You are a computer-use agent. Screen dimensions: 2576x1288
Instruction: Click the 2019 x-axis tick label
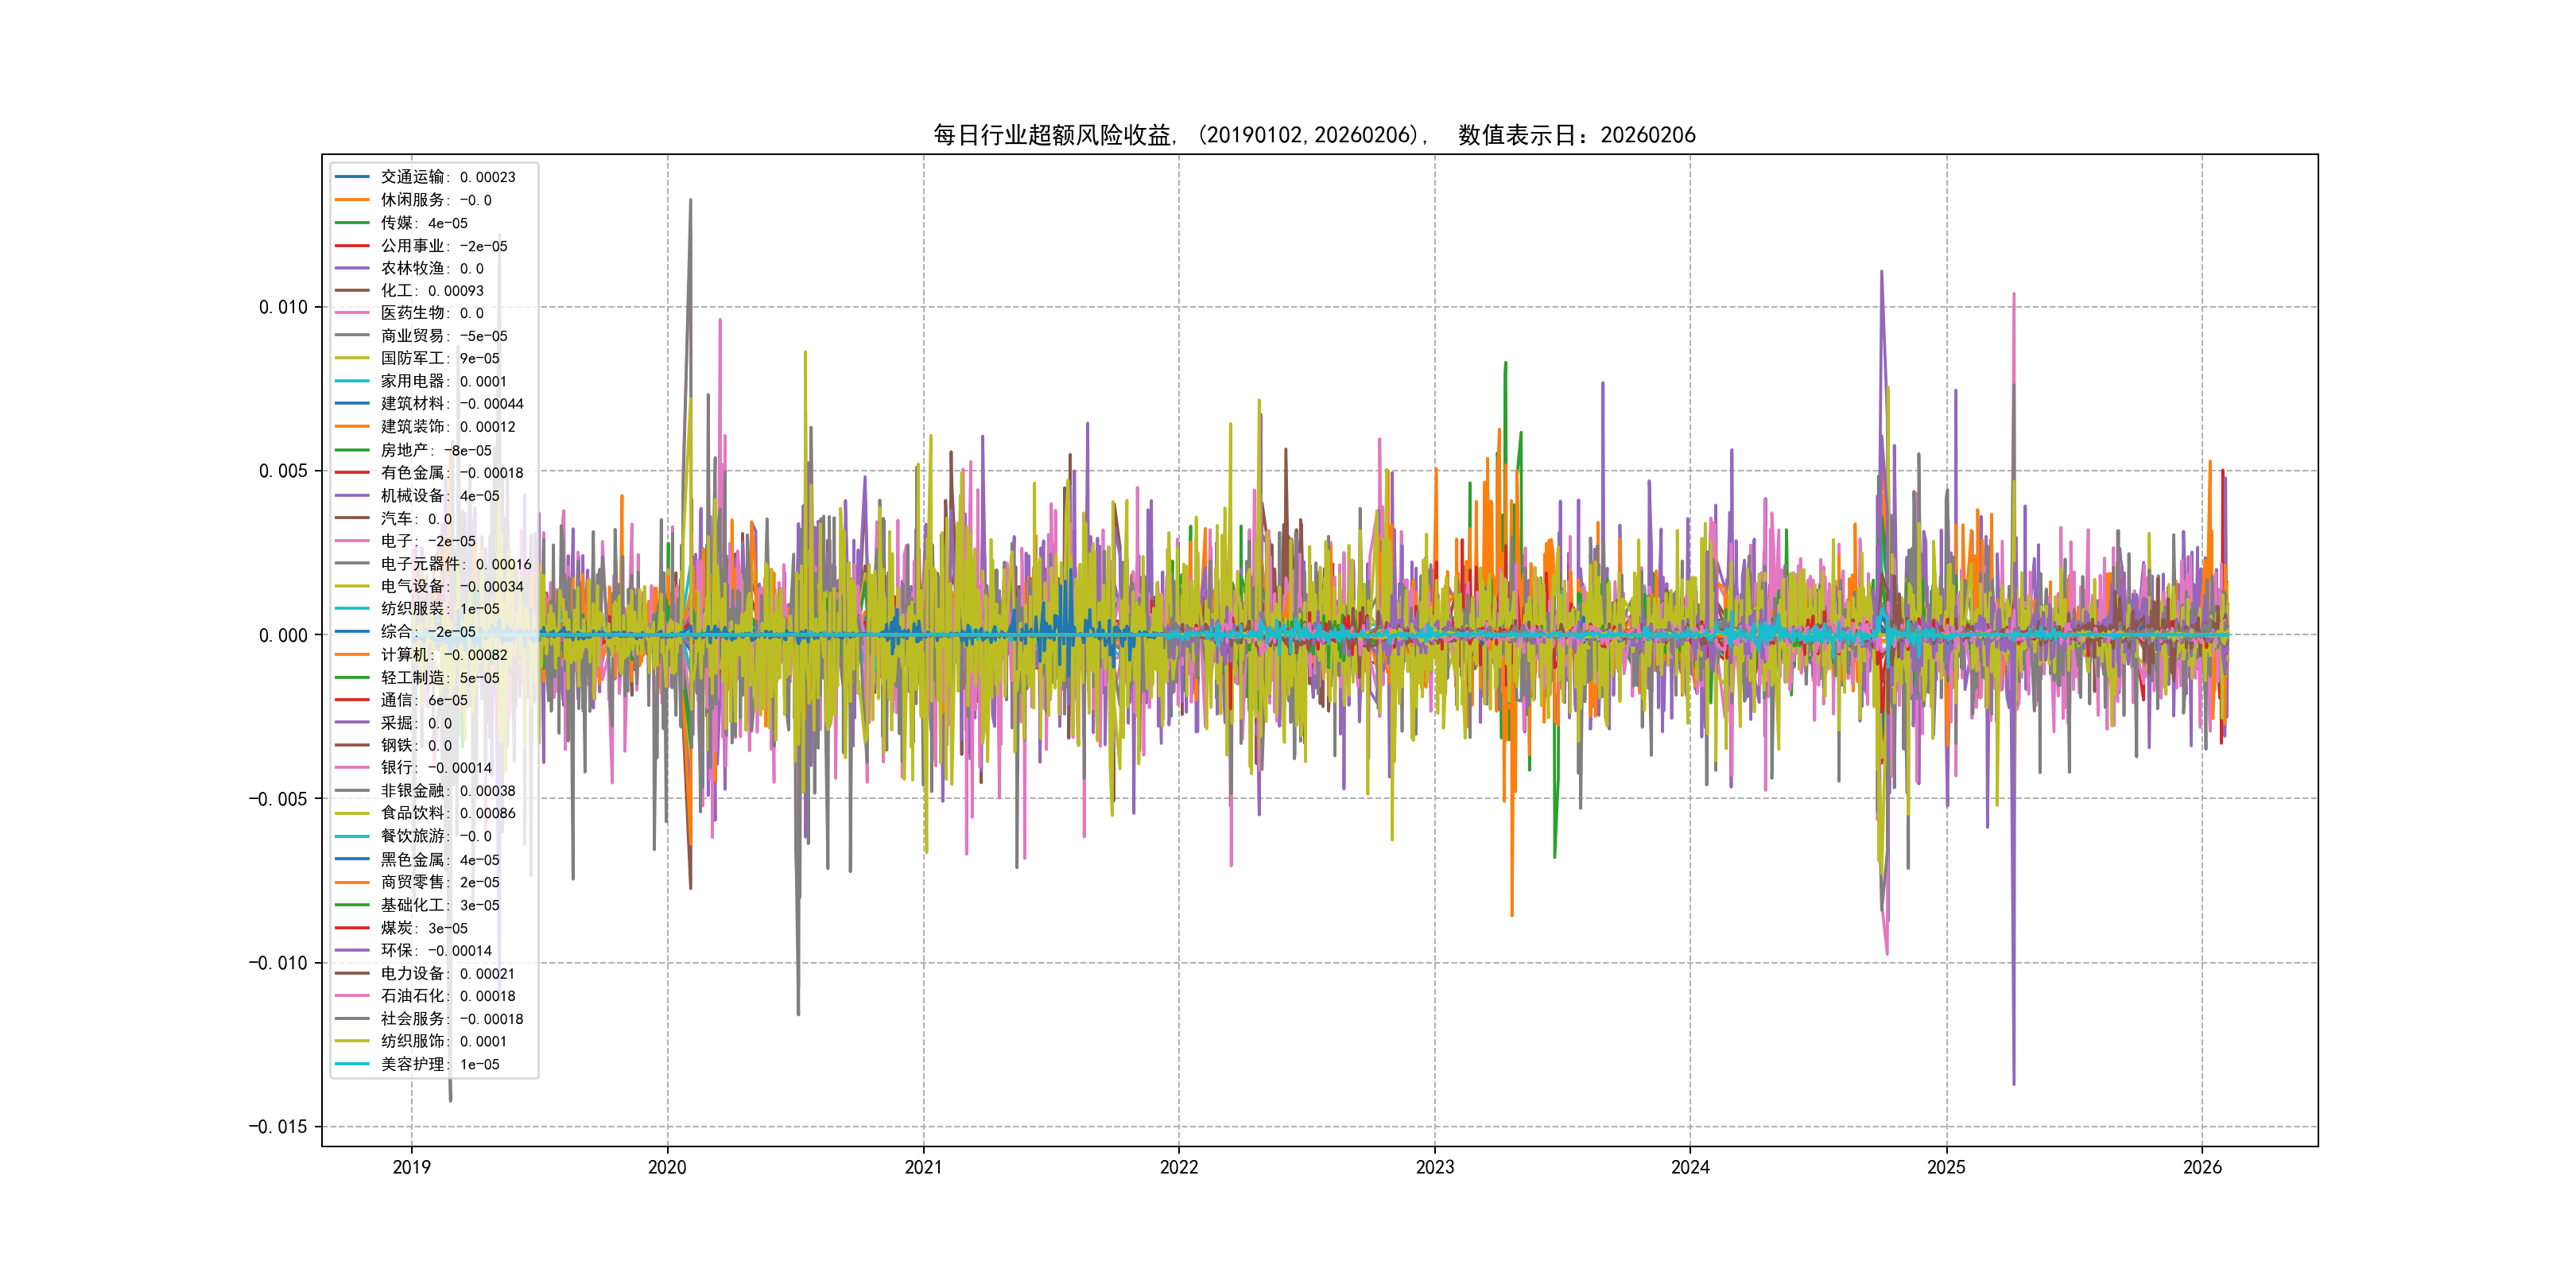[411, 1167]
